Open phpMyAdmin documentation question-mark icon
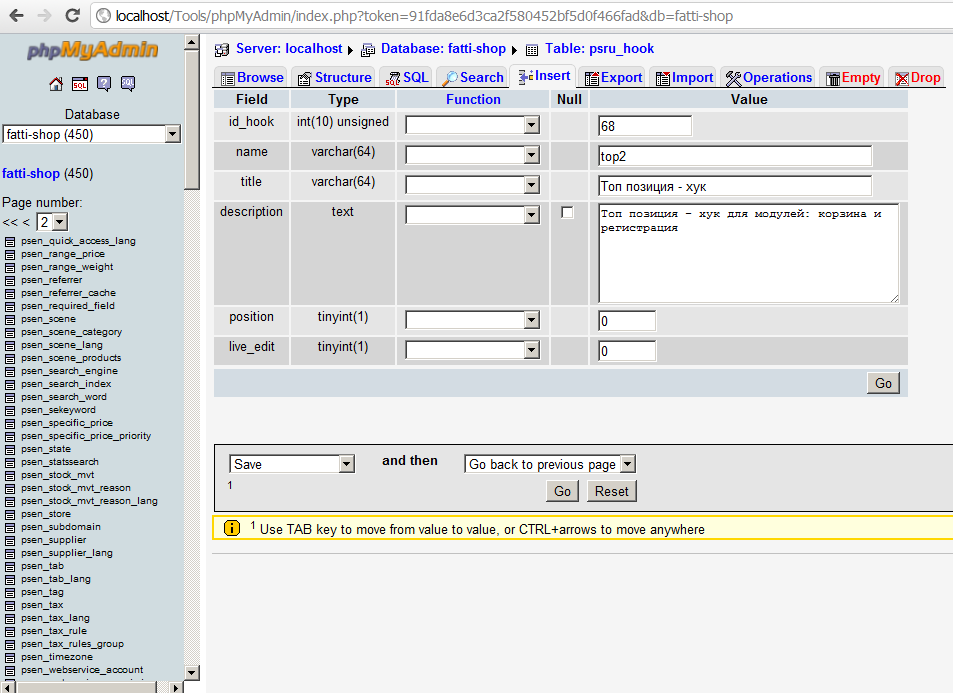The image size is (953, 693). pos(104,84)
